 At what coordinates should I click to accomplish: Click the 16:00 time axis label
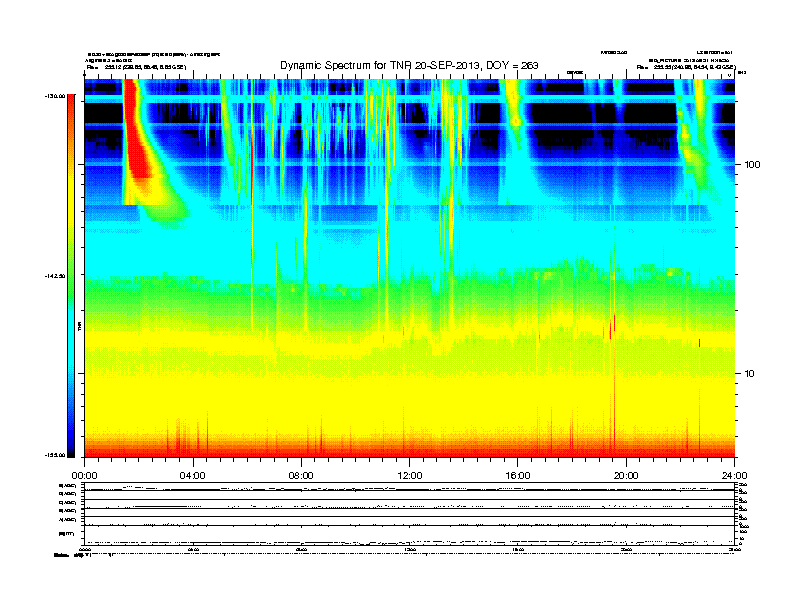tap(518, 476)
